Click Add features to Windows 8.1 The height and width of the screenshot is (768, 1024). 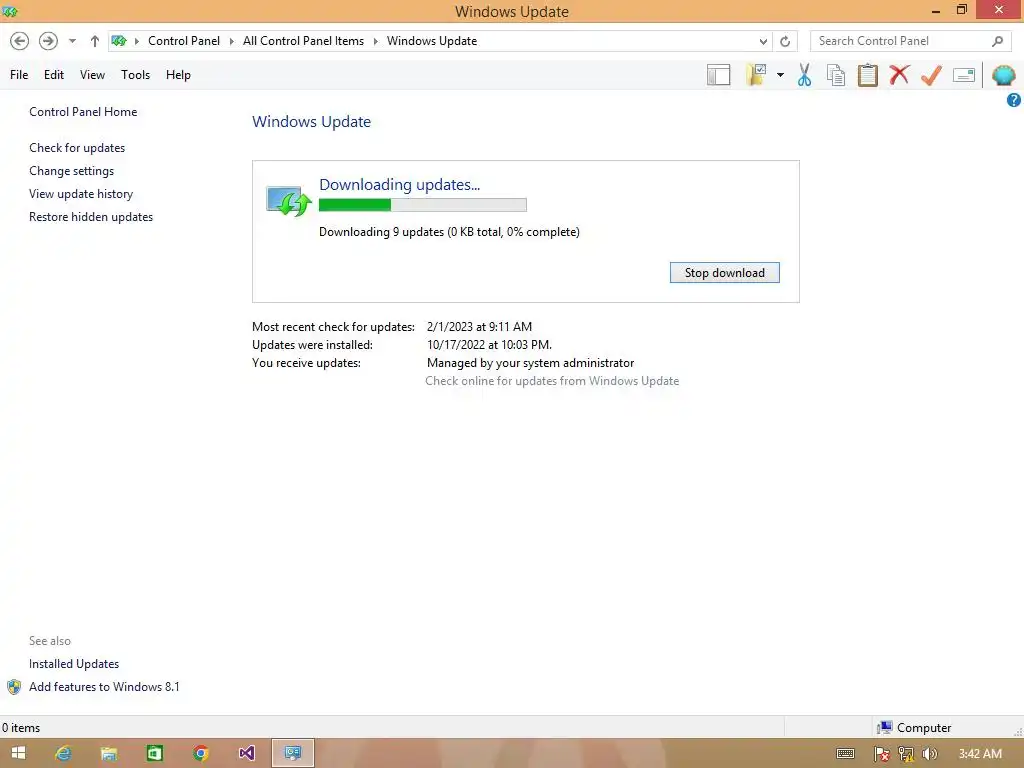tap(104, 686)
